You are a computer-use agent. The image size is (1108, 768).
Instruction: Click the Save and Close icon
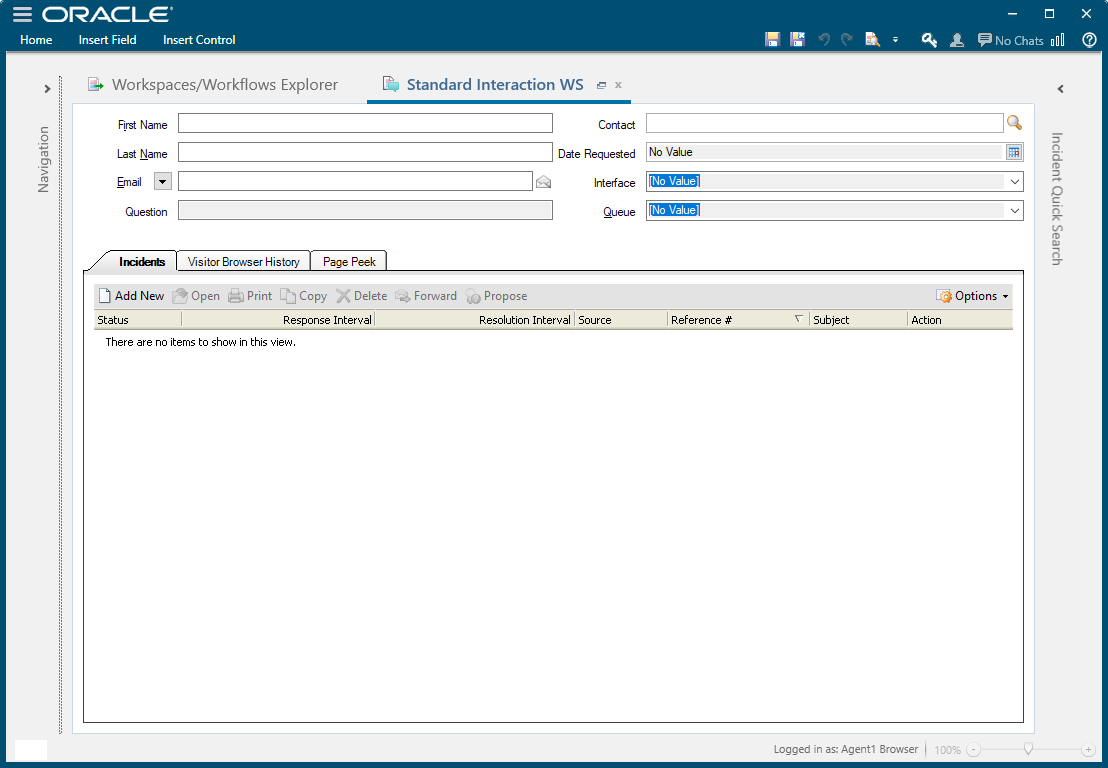798,40
